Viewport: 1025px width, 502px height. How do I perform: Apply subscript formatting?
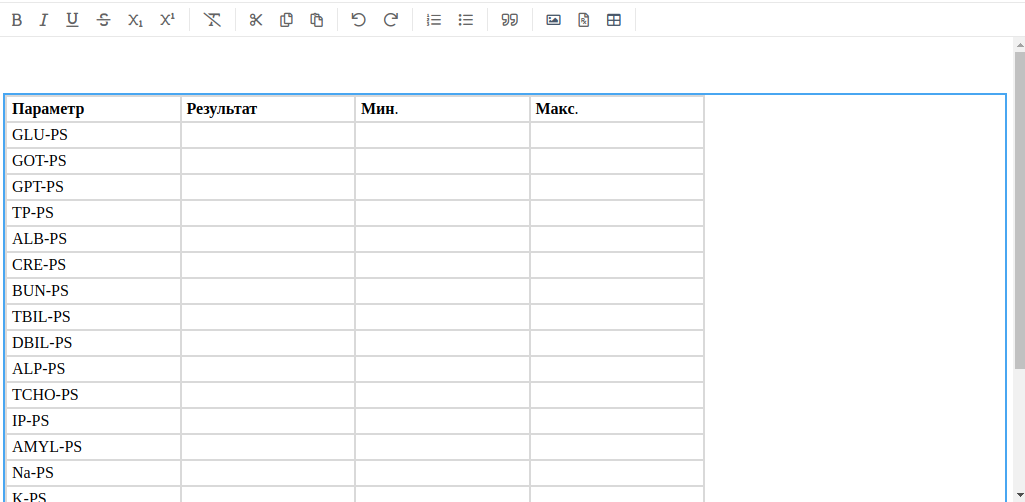tap(135, 20)
